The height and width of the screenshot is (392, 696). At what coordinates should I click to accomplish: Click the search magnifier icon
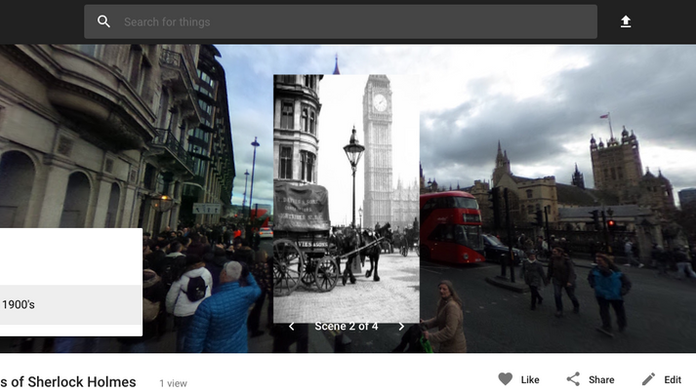103,21
